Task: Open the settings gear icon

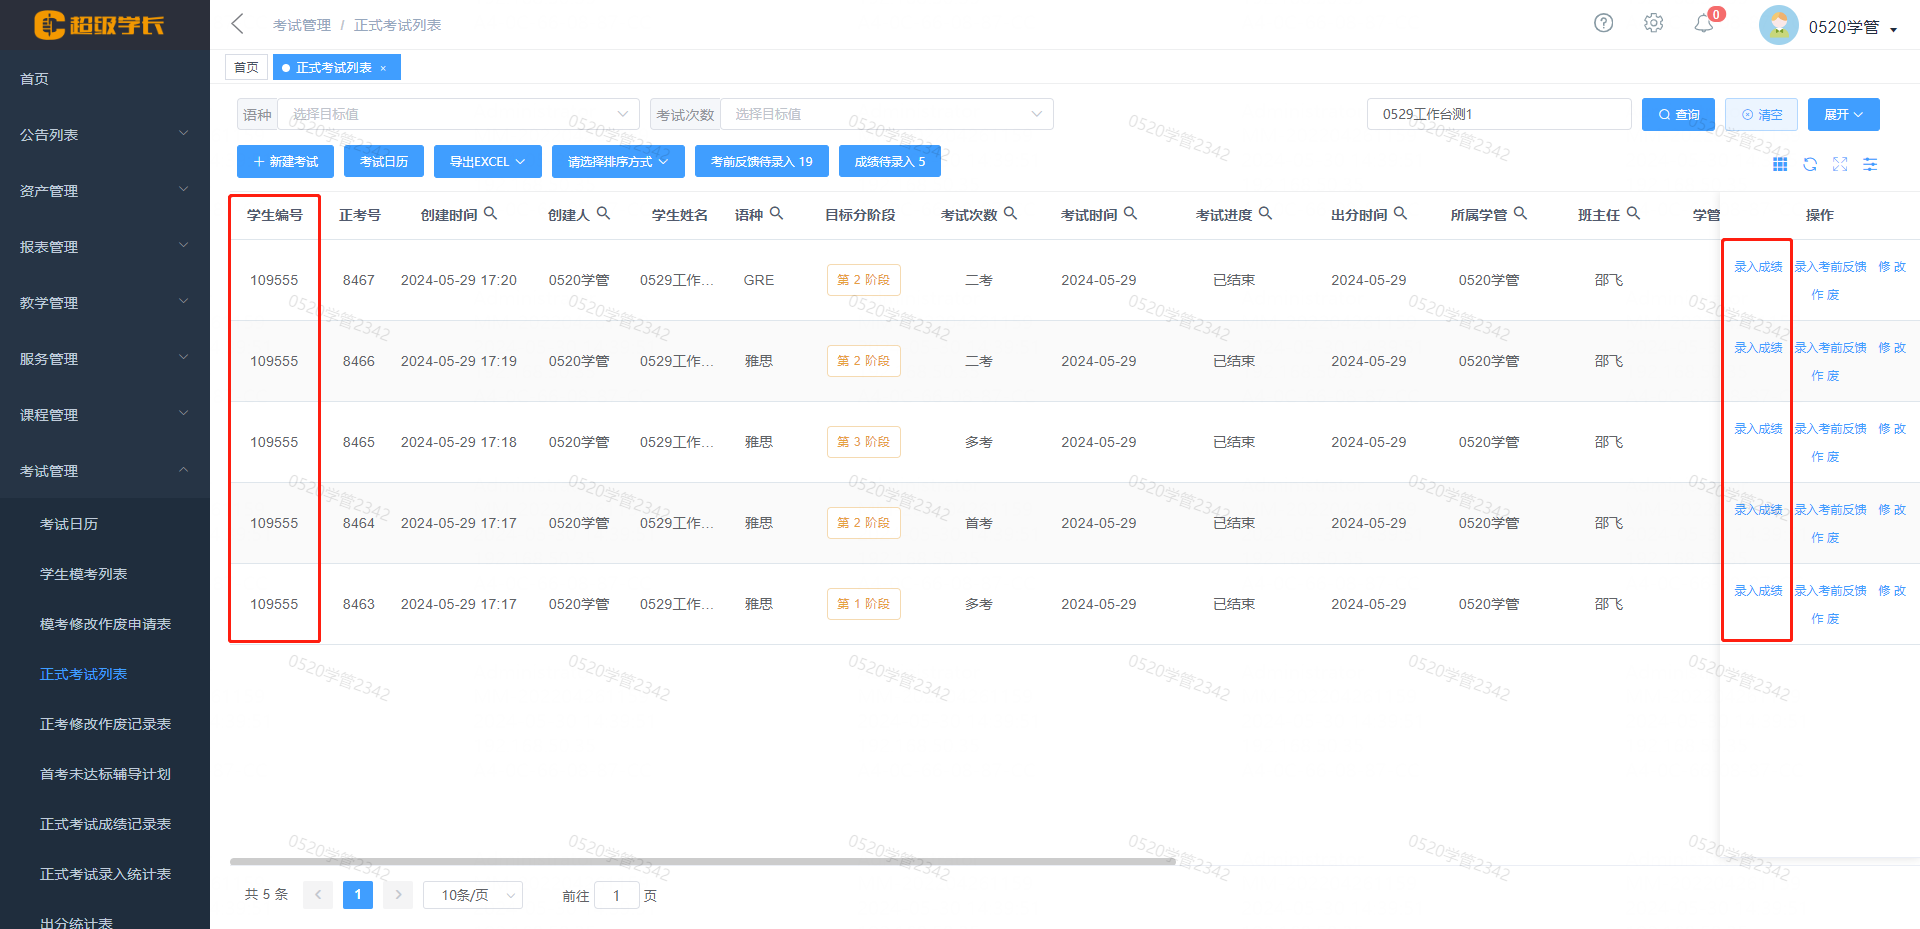Action: pos(1653,23)
